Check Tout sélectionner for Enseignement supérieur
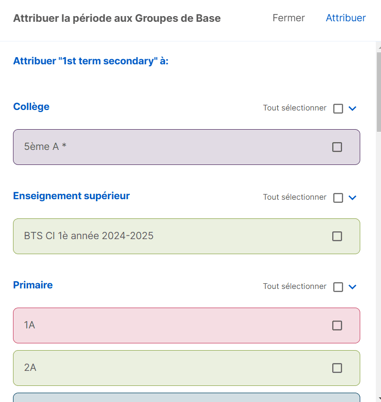Viewport: 381px width, 402px height. (338, 198)
